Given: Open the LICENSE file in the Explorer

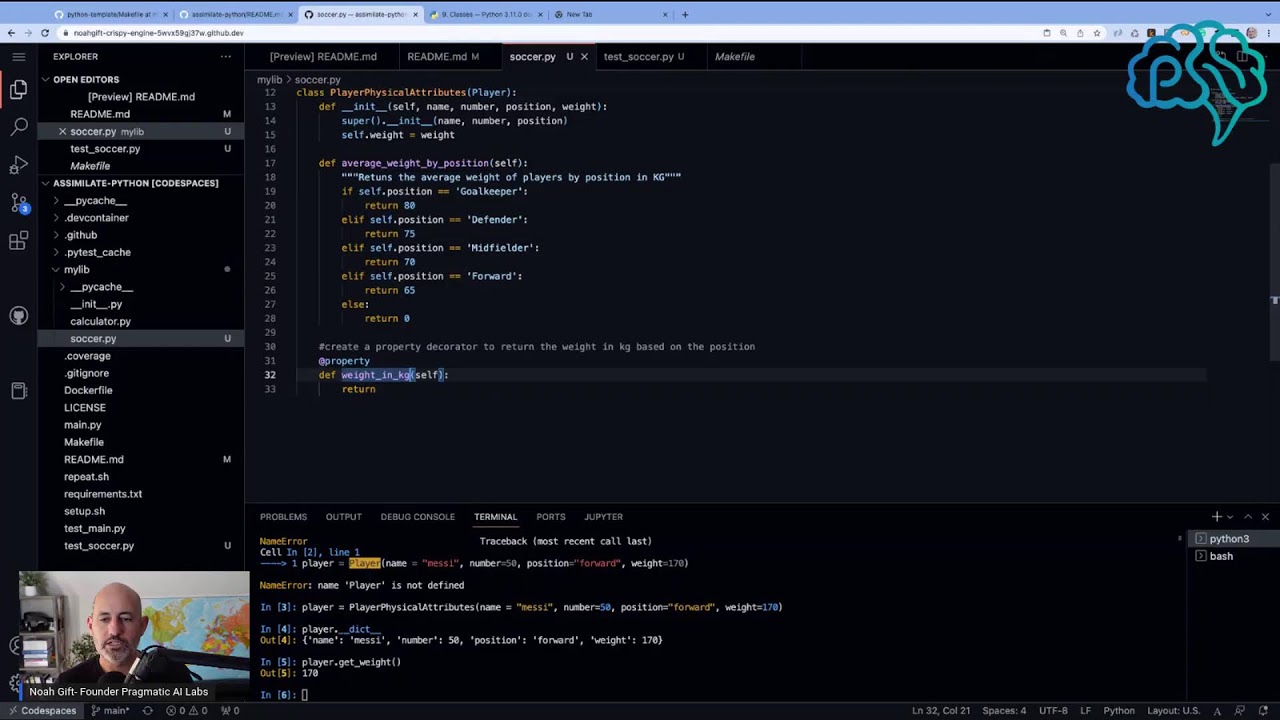Looking at the screenshot, I should (84, 408).
